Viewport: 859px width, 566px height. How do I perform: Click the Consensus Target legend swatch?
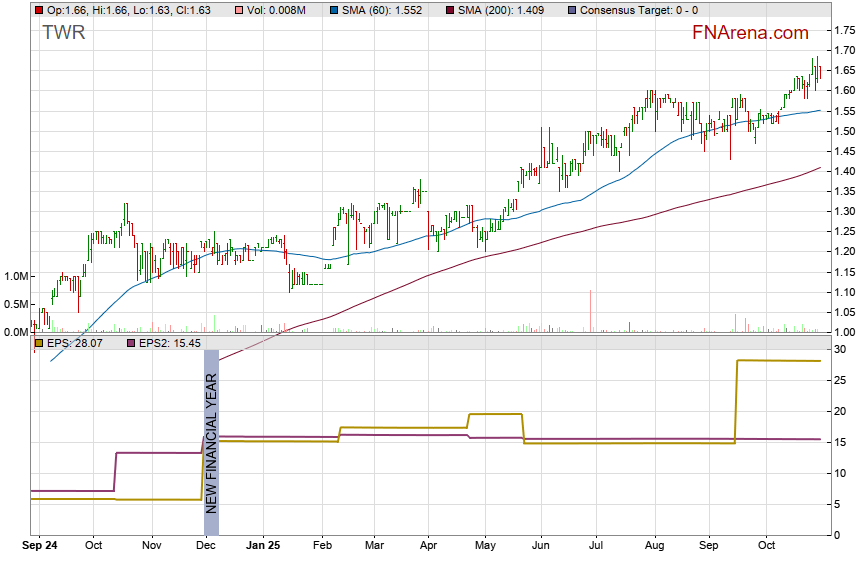[571, 10]
